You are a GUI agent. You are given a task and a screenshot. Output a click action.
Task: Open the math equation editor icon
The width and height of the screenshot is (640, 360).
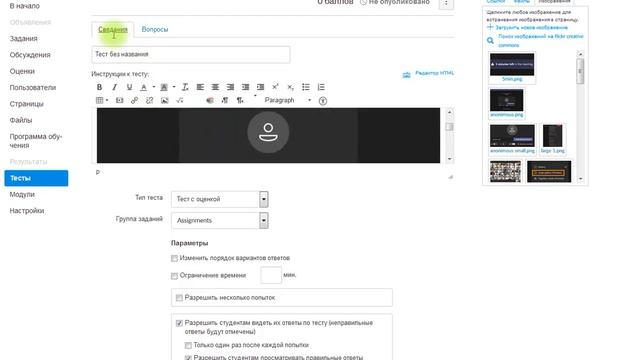pyautogui.click(x=180, y=100)
